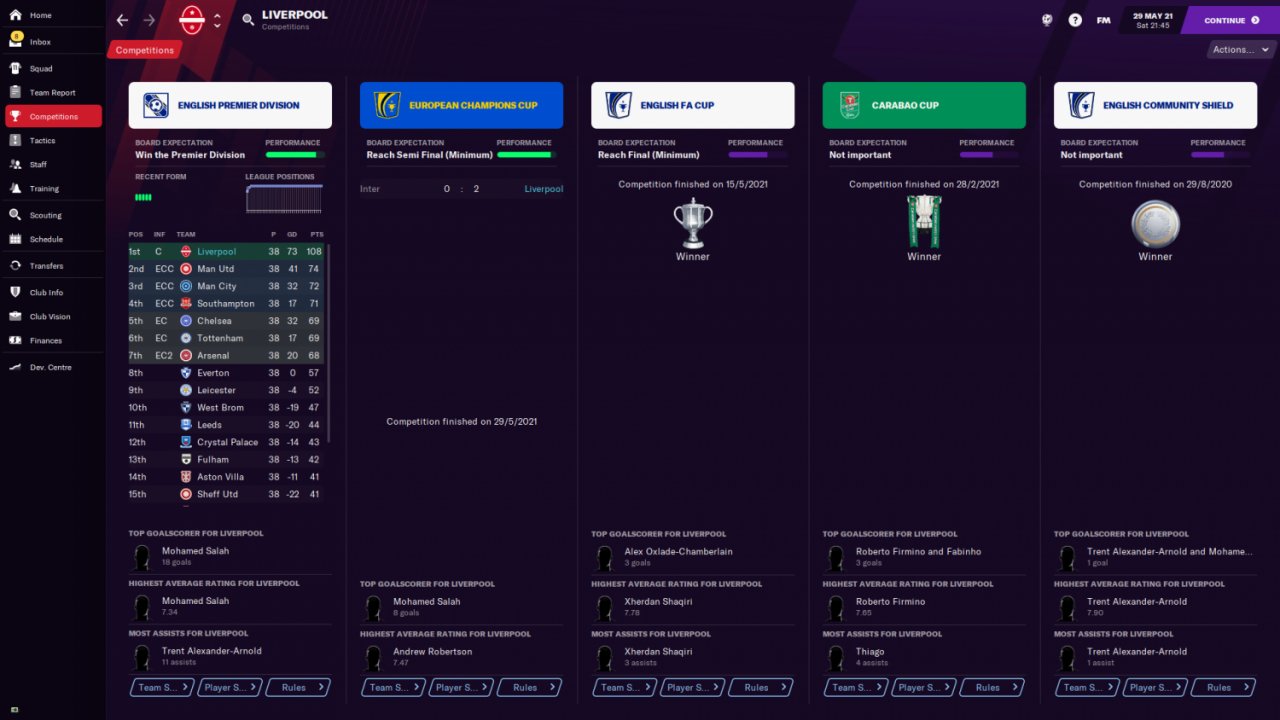
Task: Open the Transfers arrows icon
Action: click(15, 266)
